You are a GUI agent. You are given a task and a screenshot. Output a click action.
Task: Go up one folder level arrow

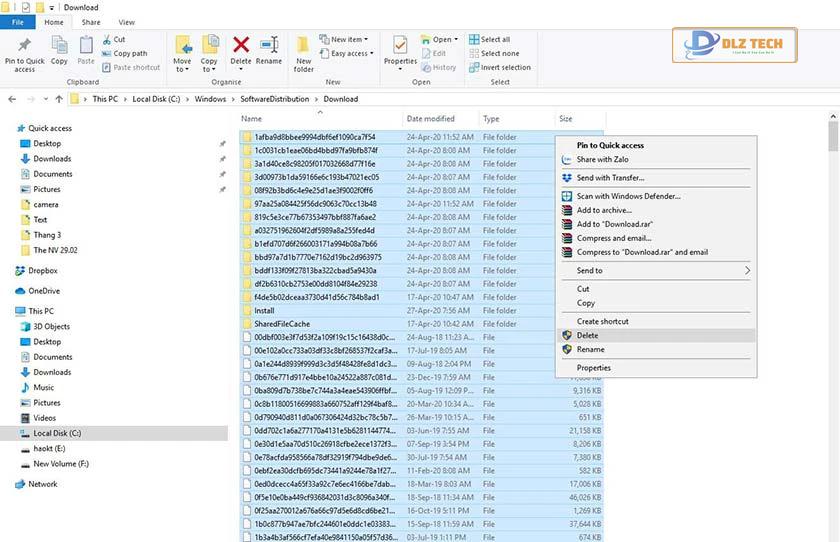[x=59, y=99]
